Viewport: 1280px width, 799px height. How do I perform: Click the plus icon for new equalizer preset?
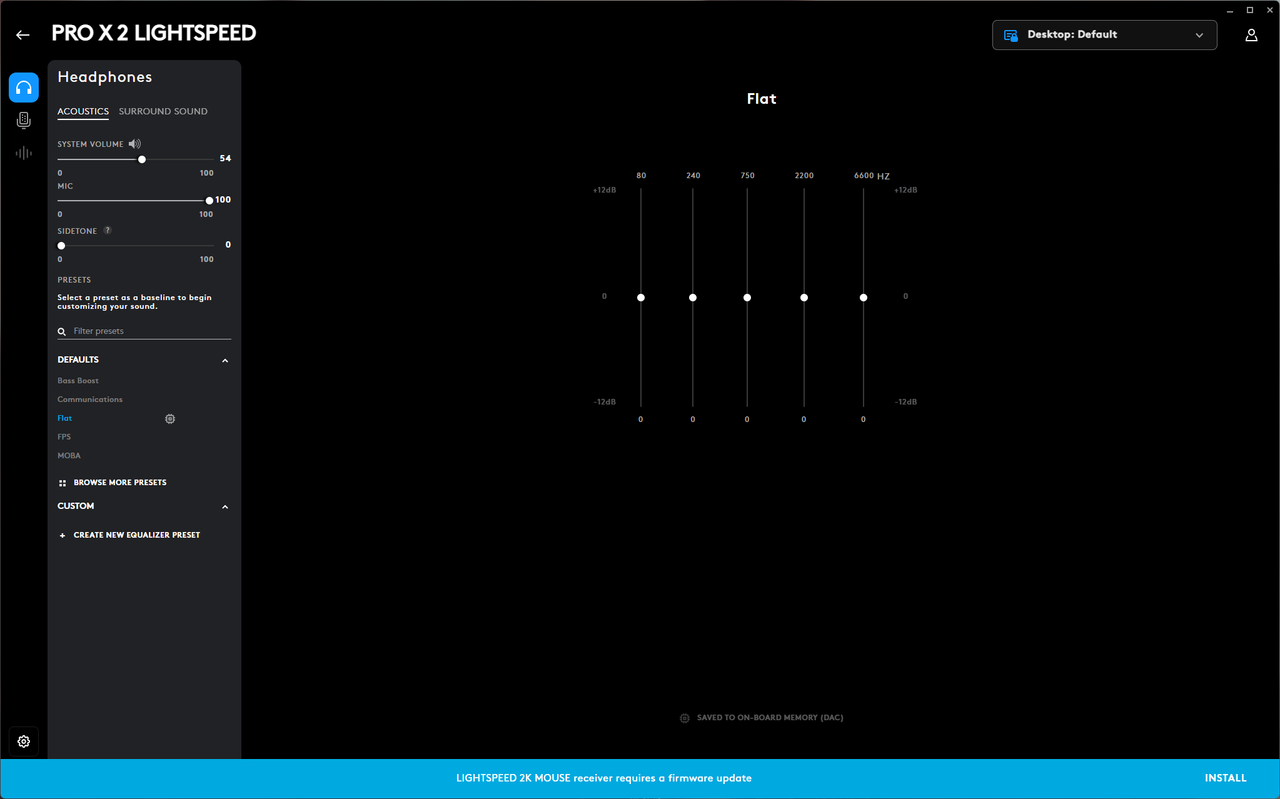point(62,535)
